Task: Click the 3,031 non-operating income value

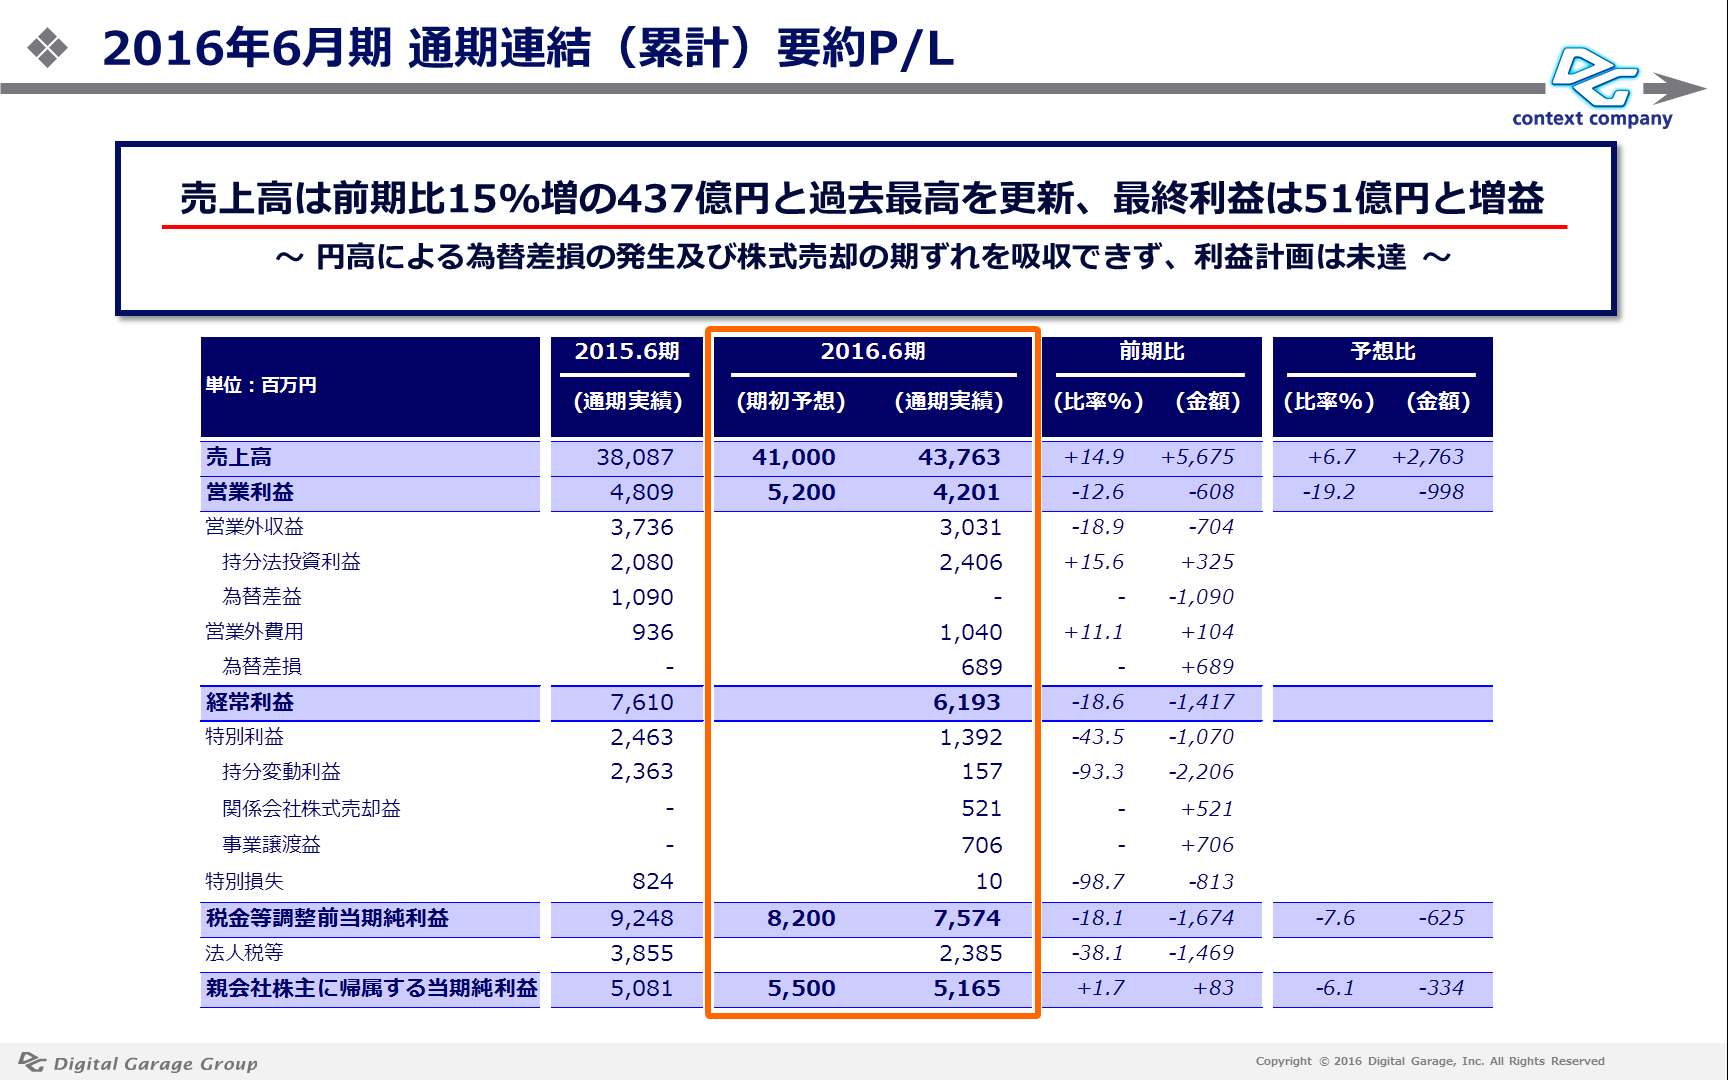Action: click(x=970, y=527)
